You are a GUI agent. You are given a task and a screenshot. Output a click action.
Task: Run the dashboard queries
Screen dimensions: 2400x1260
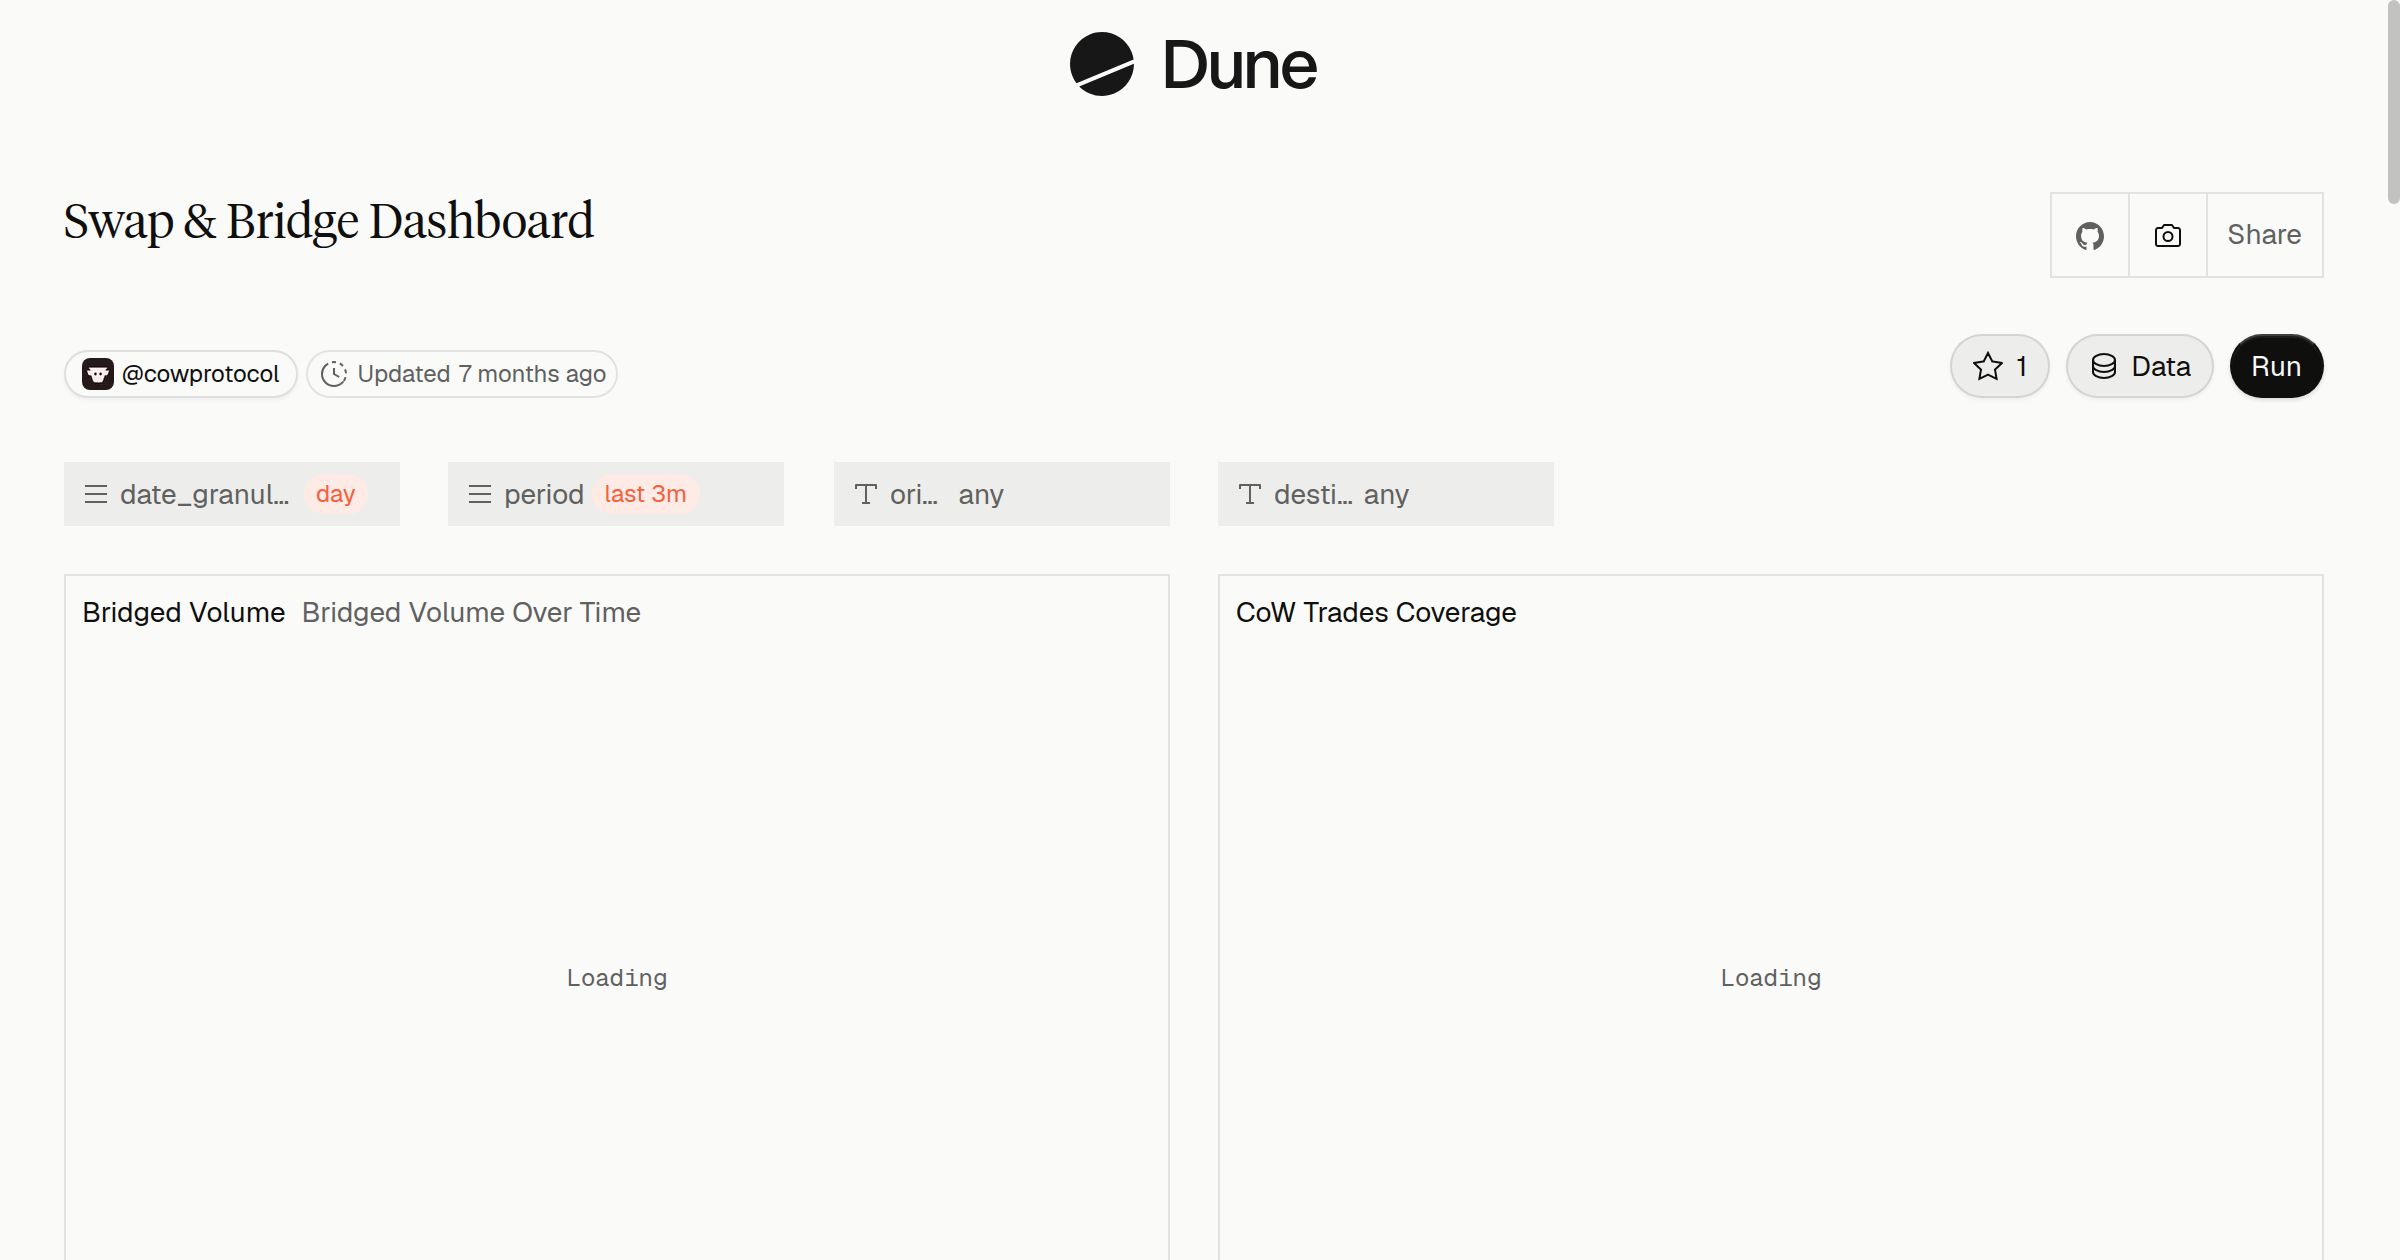click(x=2276, y=366)
